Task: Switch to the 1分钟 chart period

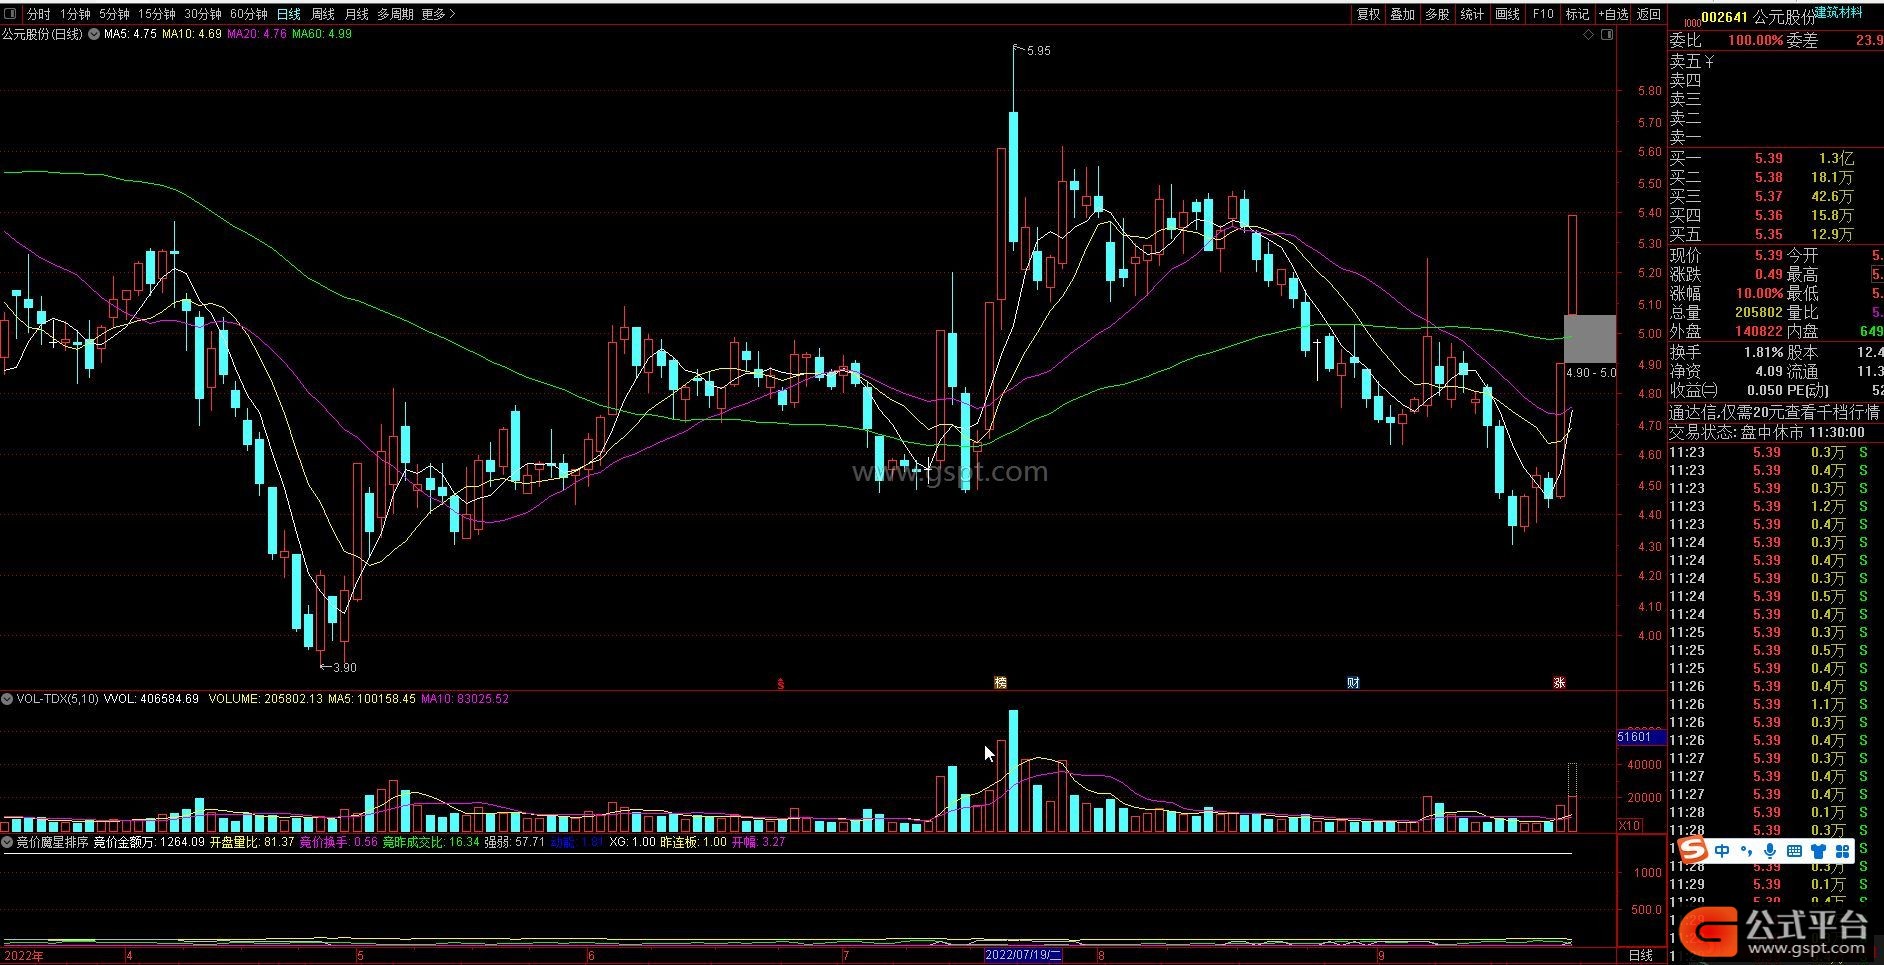Action: coord(75,14)
